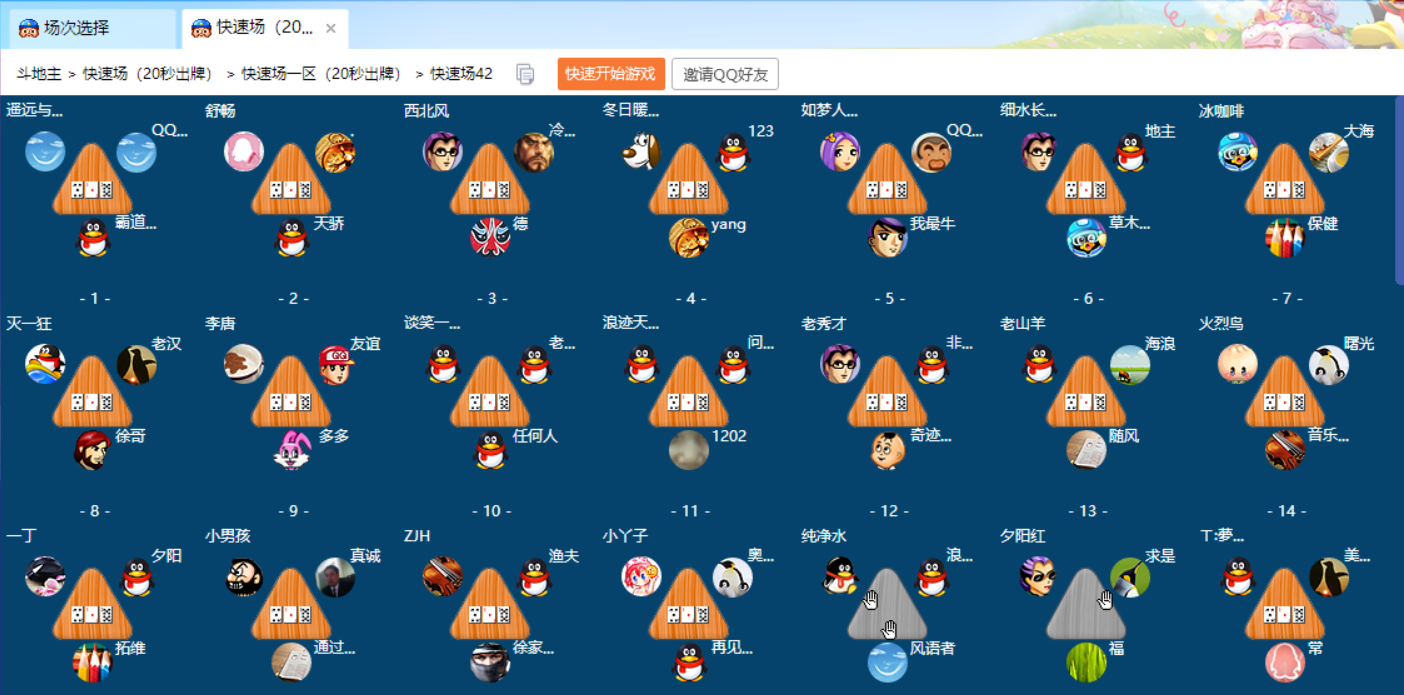1404x695 pixels.
Task: Click avatar of player yang
Action: pyautogui.click(x=689, y=238)
